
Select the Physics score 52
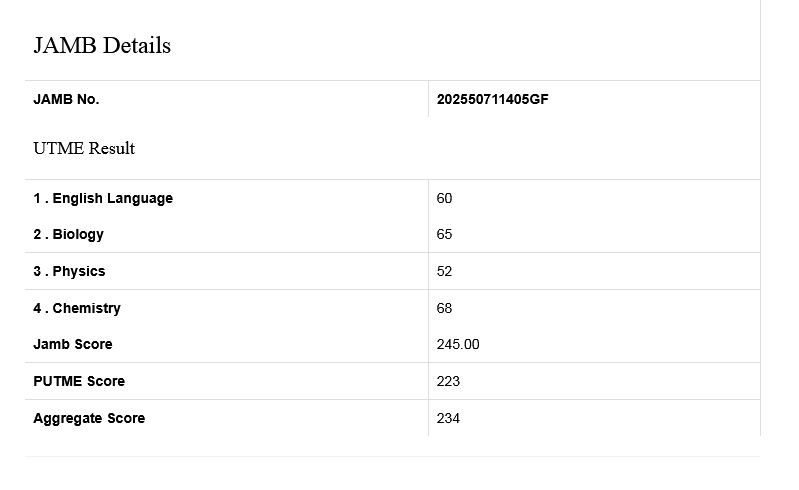[445, 271]
